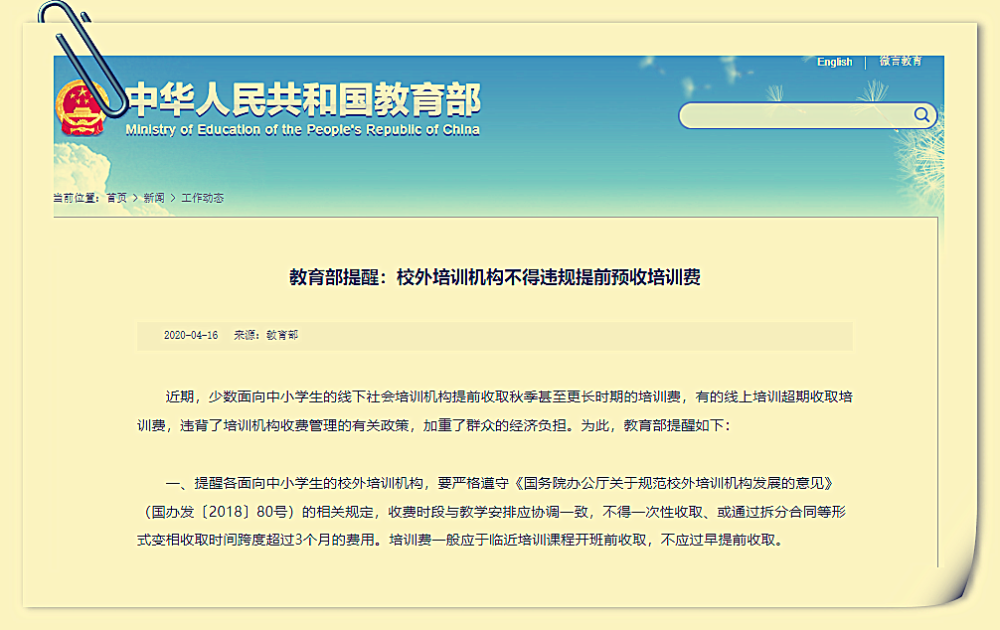Open 新闻 breadcrumb link
The height and width of the screenshot is (630, 1000).
154,198
